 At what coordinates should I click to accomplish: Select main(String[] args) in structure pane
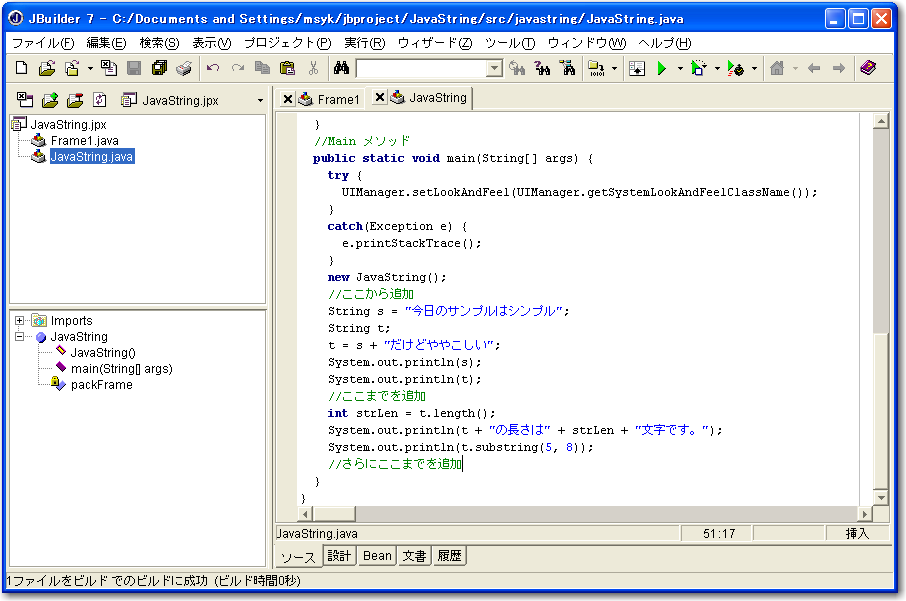click(121, 369)
